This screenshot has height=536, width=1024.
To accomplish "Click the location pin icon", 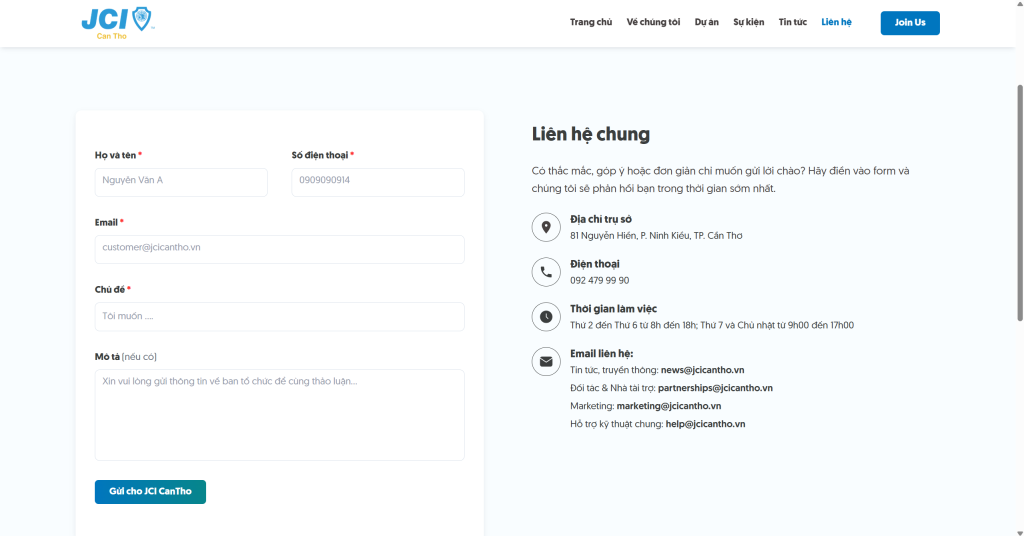I will 546,227.
